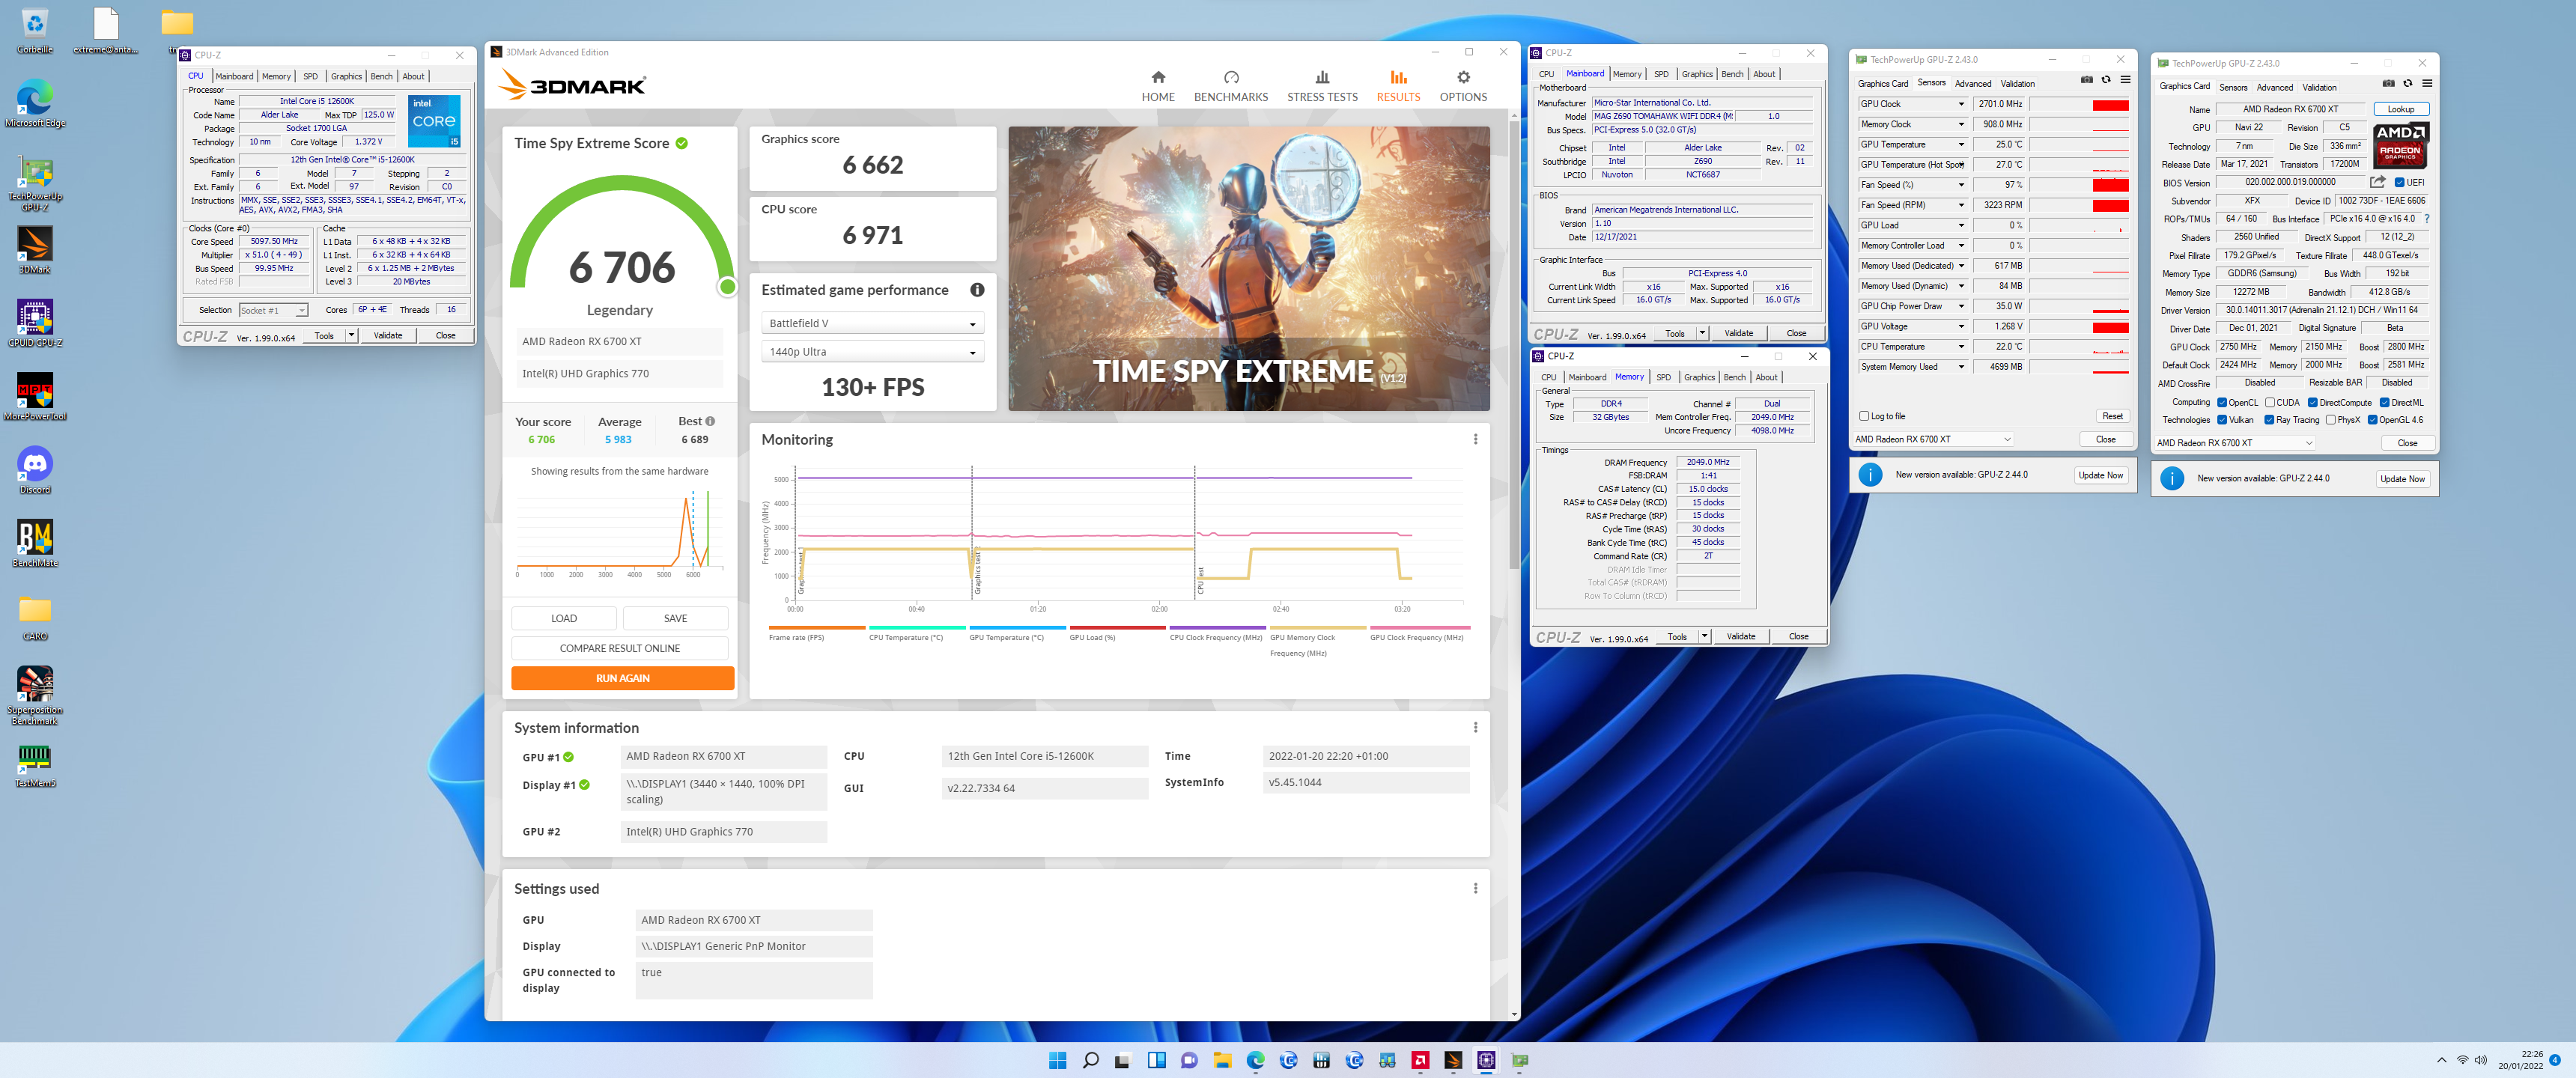Click the RUN AGAIN button
2576x1078 pixels.
coord(622,678)
